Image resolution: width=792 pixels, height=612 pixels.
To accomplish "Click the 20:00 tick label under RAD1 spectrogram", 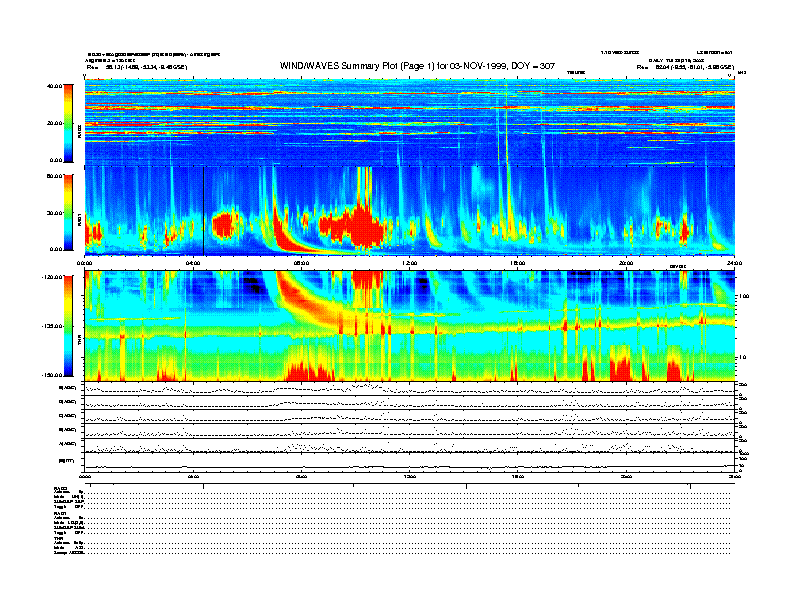I will tap(626, 263).
